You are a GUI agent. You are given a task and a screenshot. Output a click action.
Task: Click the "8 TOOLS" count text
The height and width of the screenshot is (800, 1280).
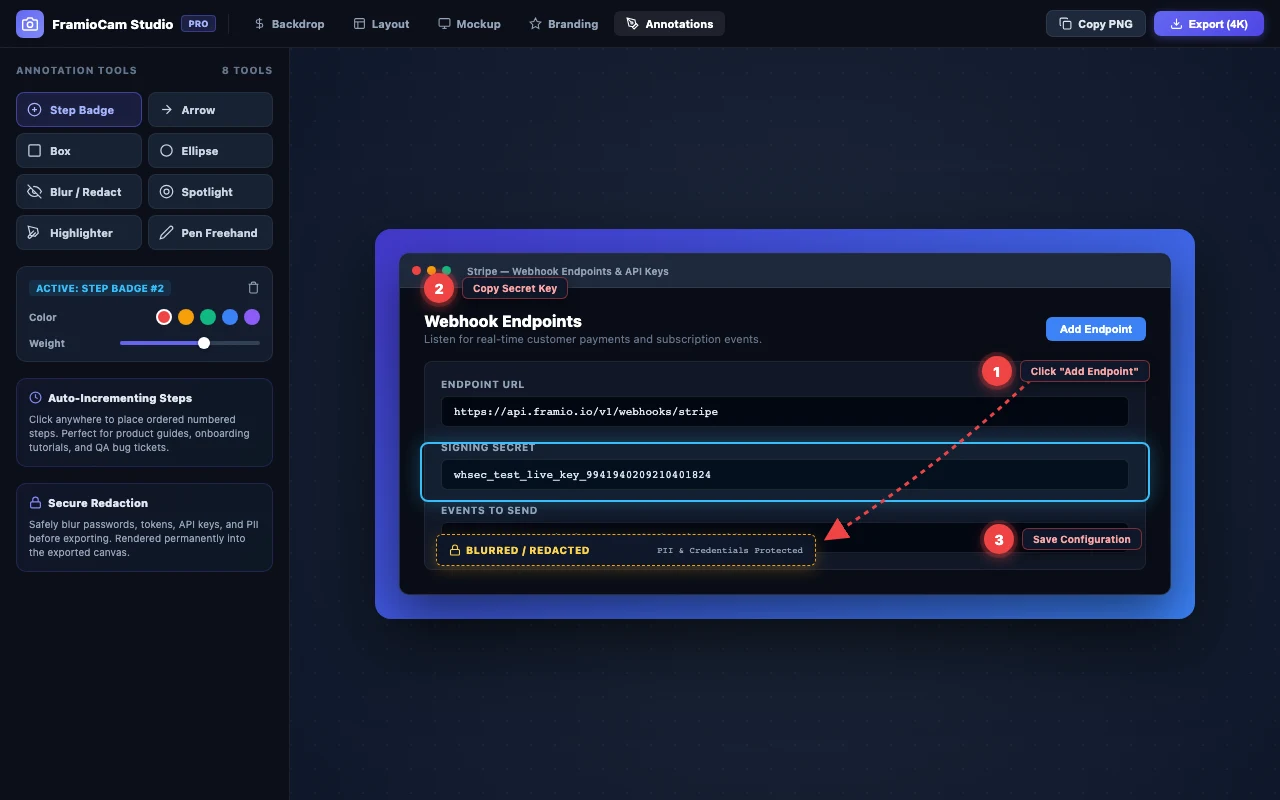[x=247, y=70]
